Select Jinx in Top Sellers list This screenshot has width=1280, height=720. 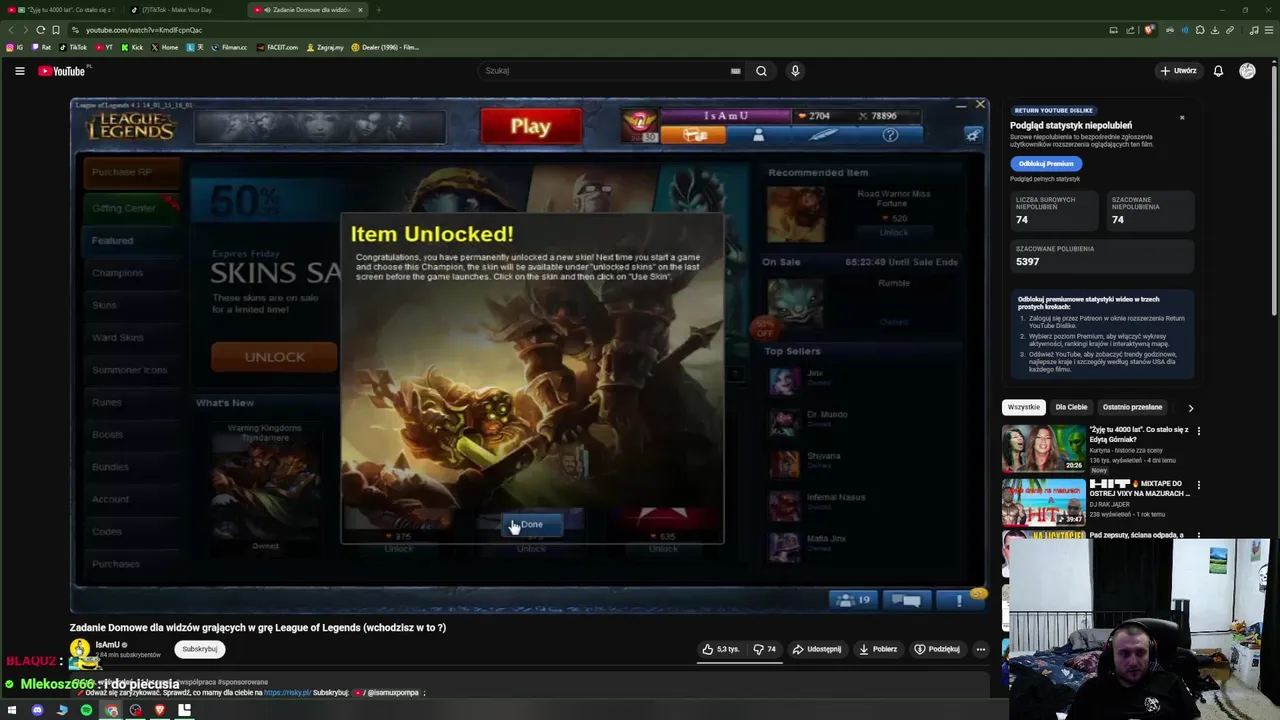tap(784, 380)
